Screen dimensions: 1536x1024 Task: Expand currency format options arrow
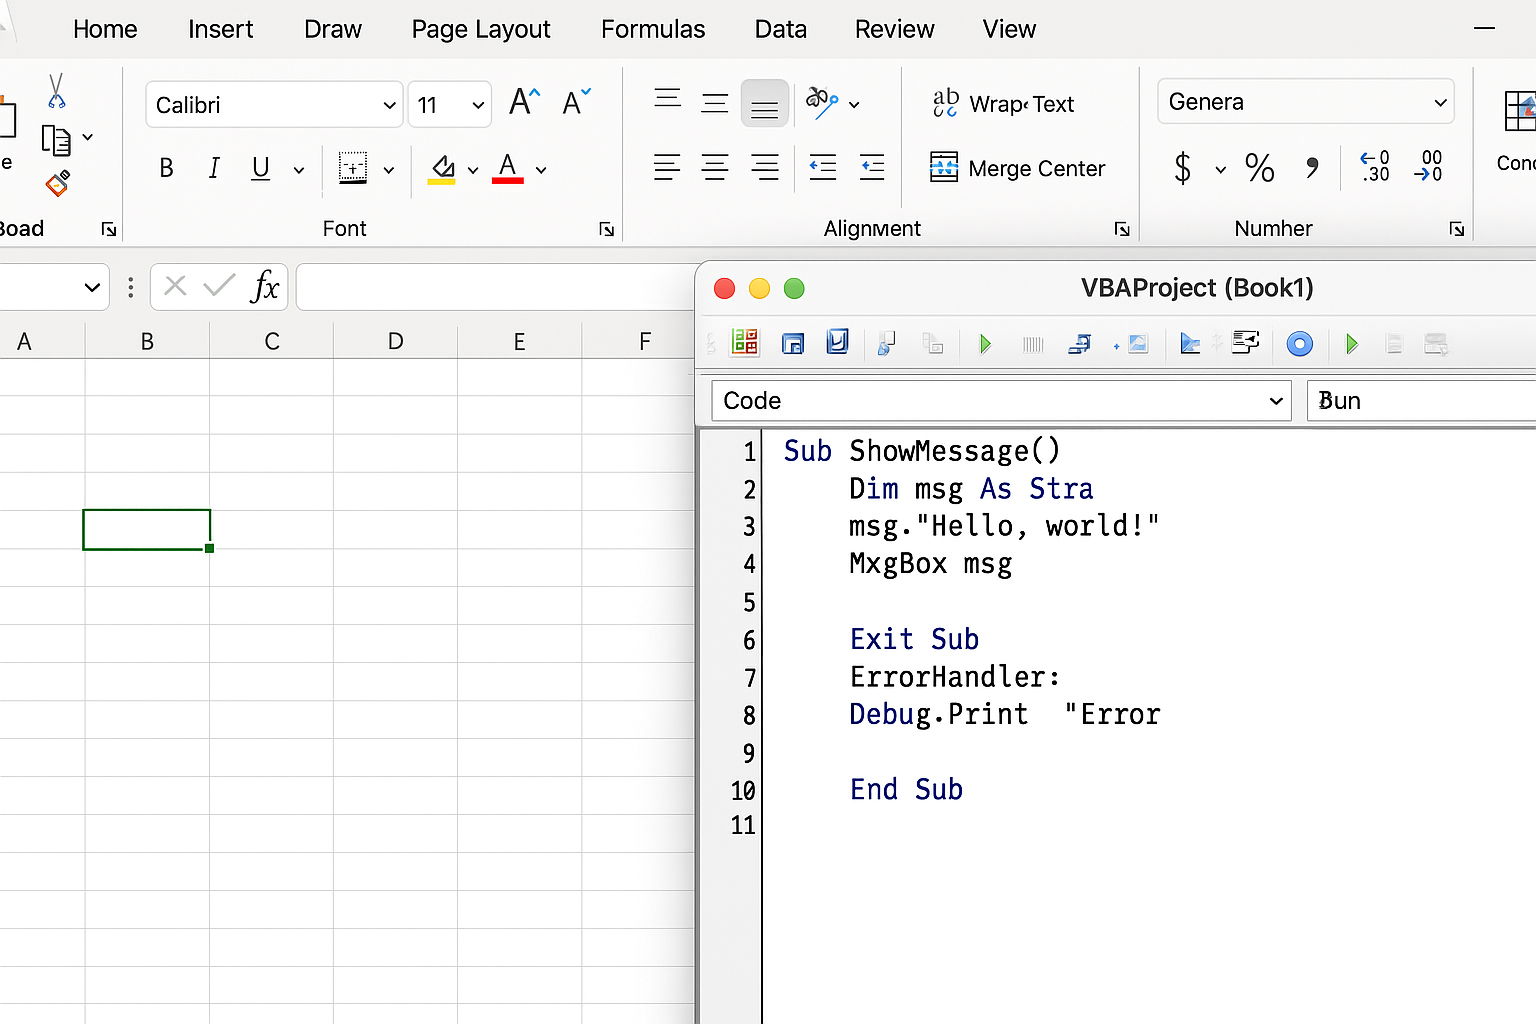[x=1220, y=170]
